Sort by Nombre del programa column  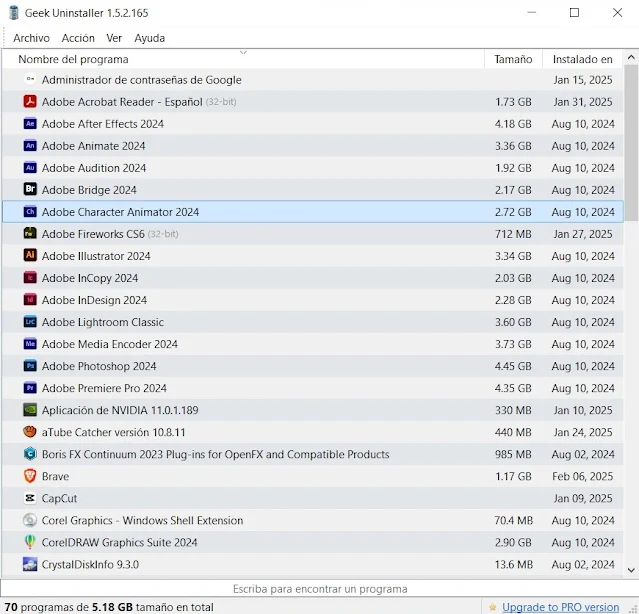point(243,59)
